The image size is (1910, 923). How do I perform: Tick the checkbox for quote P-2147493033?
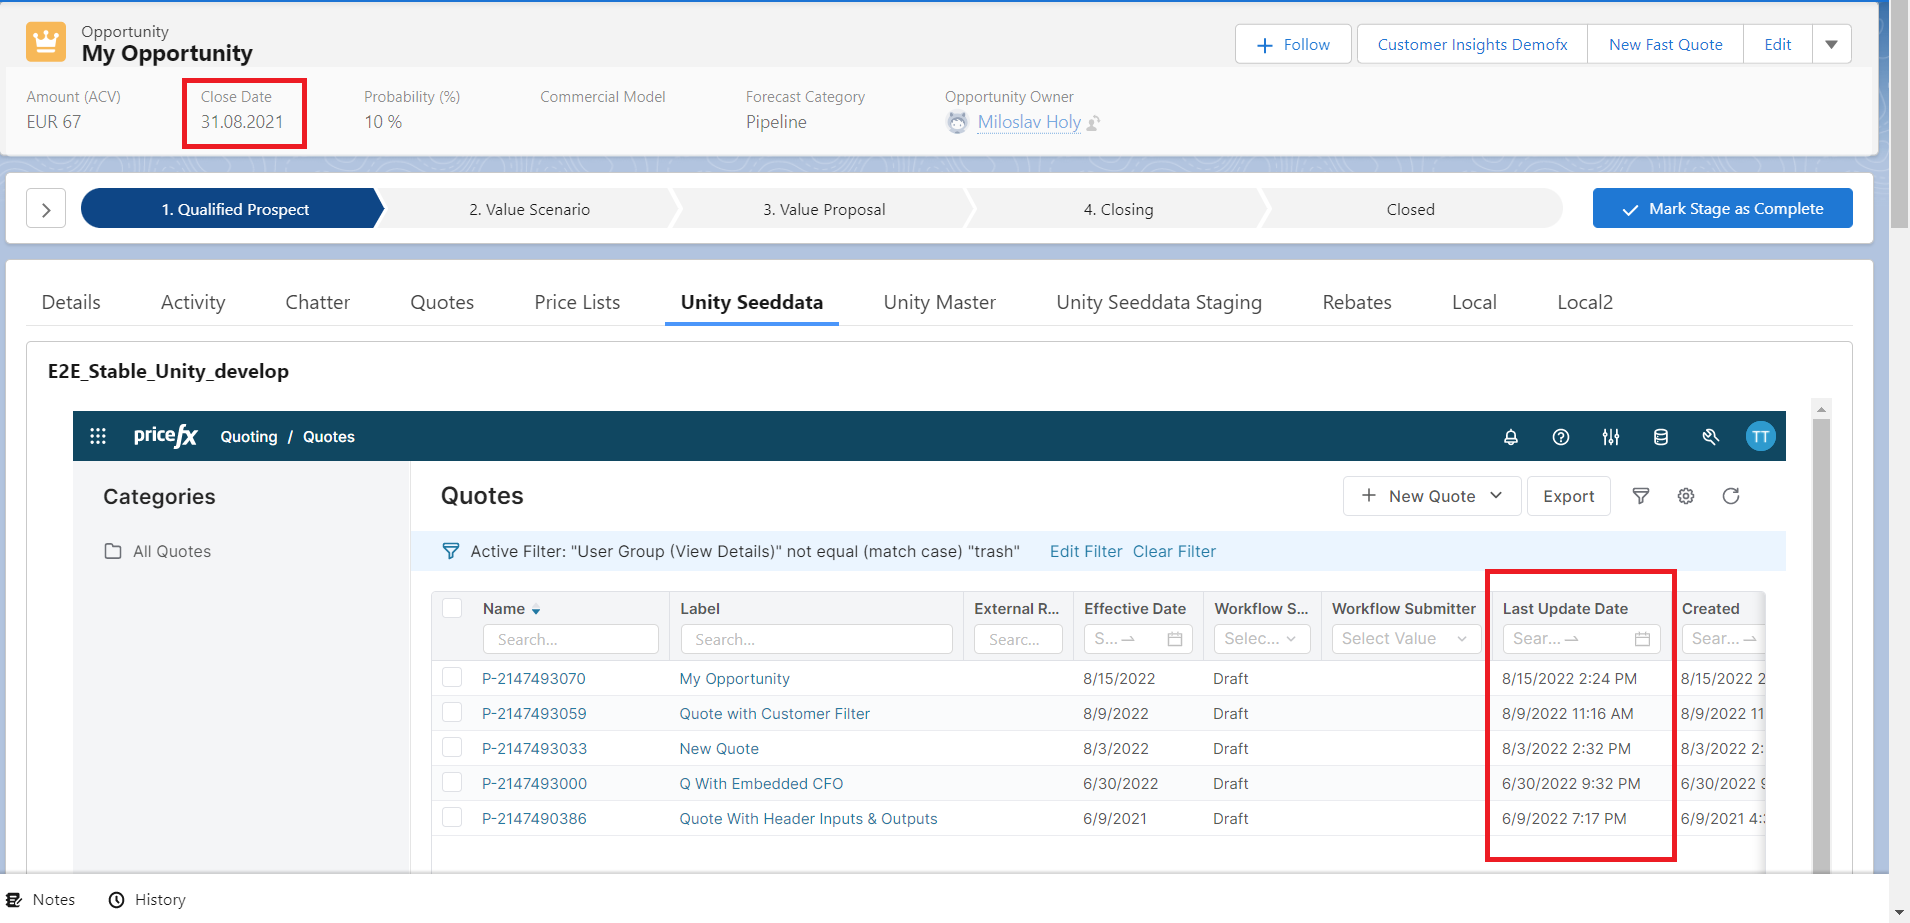pos(452,748)
